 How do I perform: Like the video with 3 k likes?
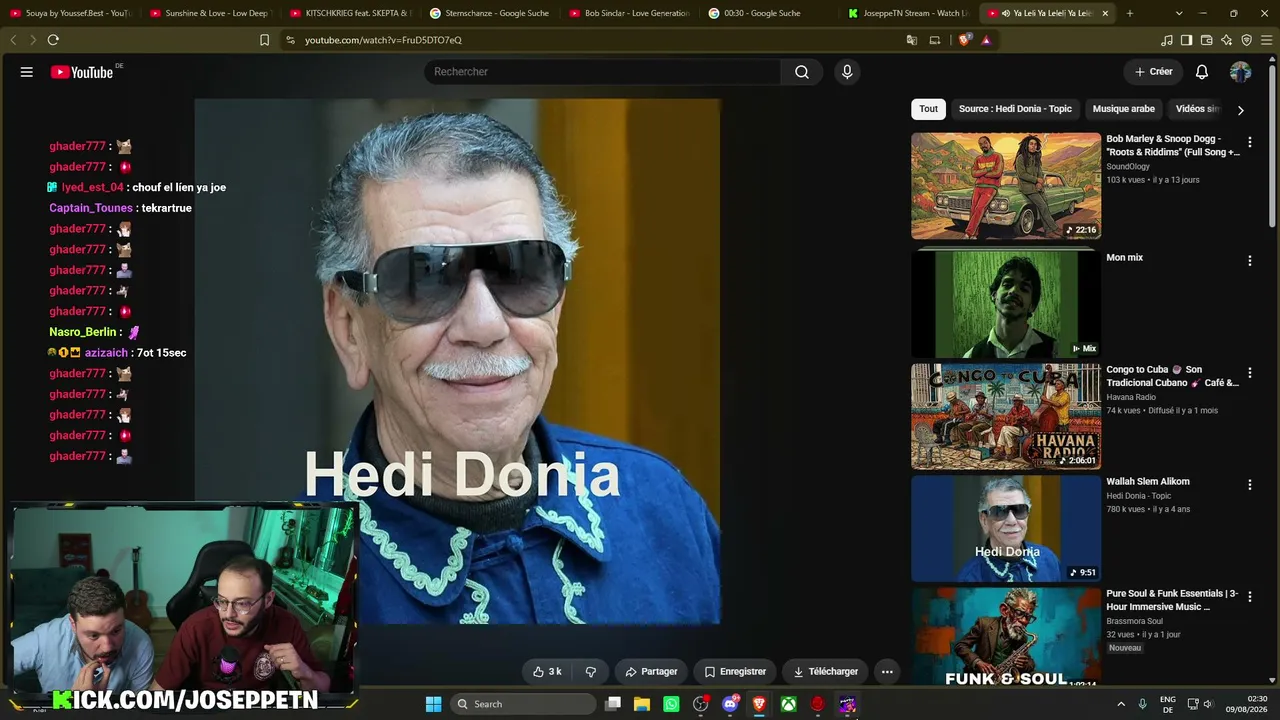pos(547,672)
